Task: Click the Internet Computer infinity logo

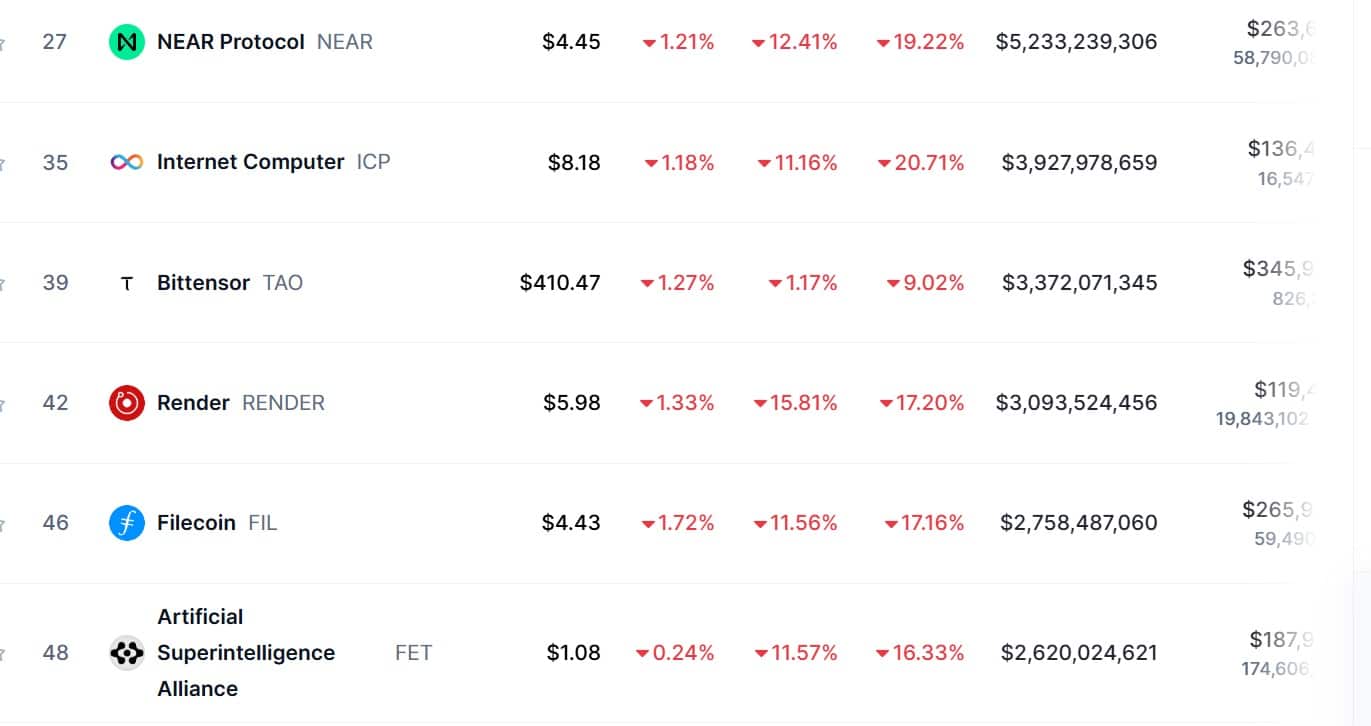Action: [127, 162]
